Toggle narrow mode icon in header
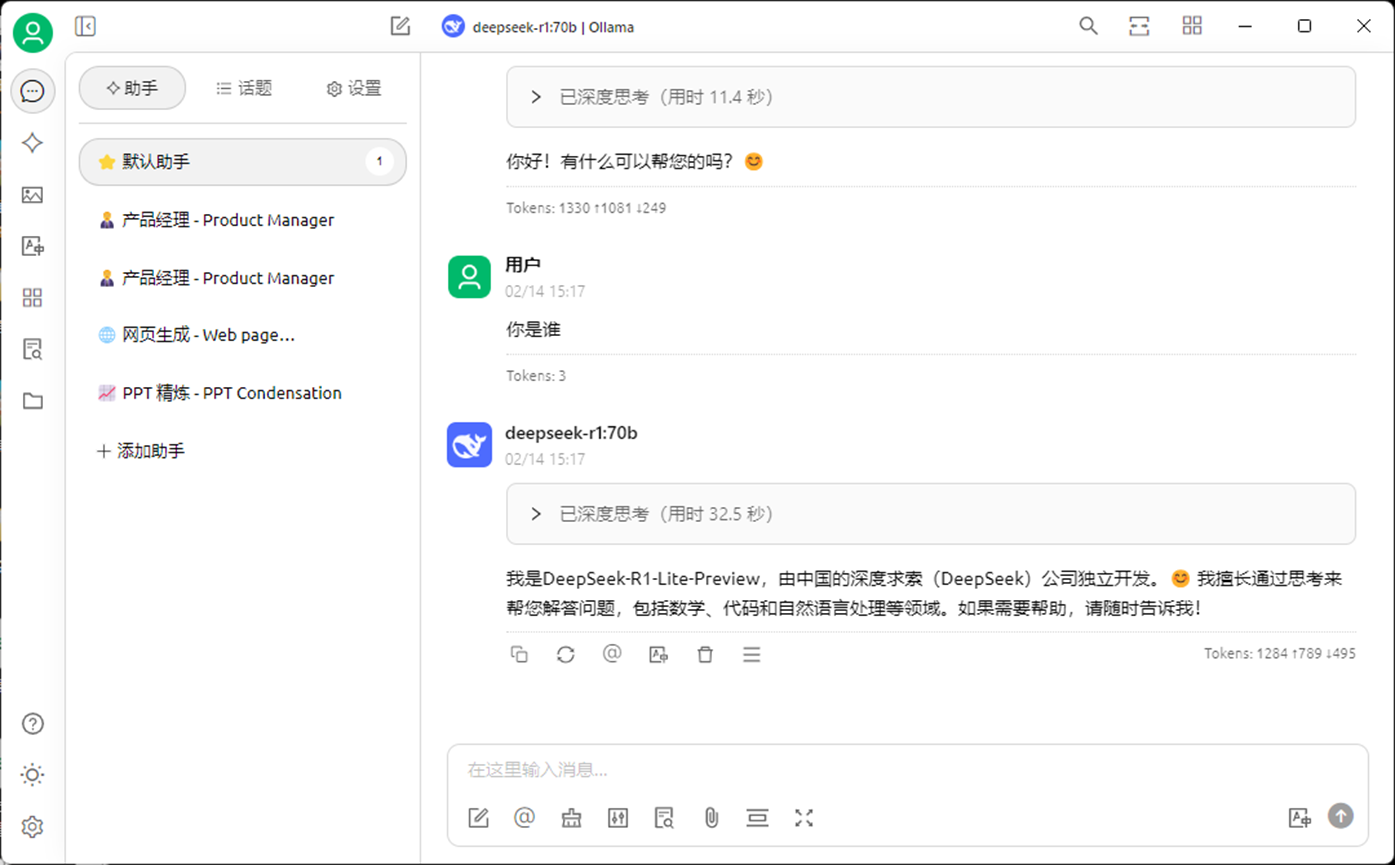The width and height of the screenshot is (1395, 865). tap(1139, 26)
